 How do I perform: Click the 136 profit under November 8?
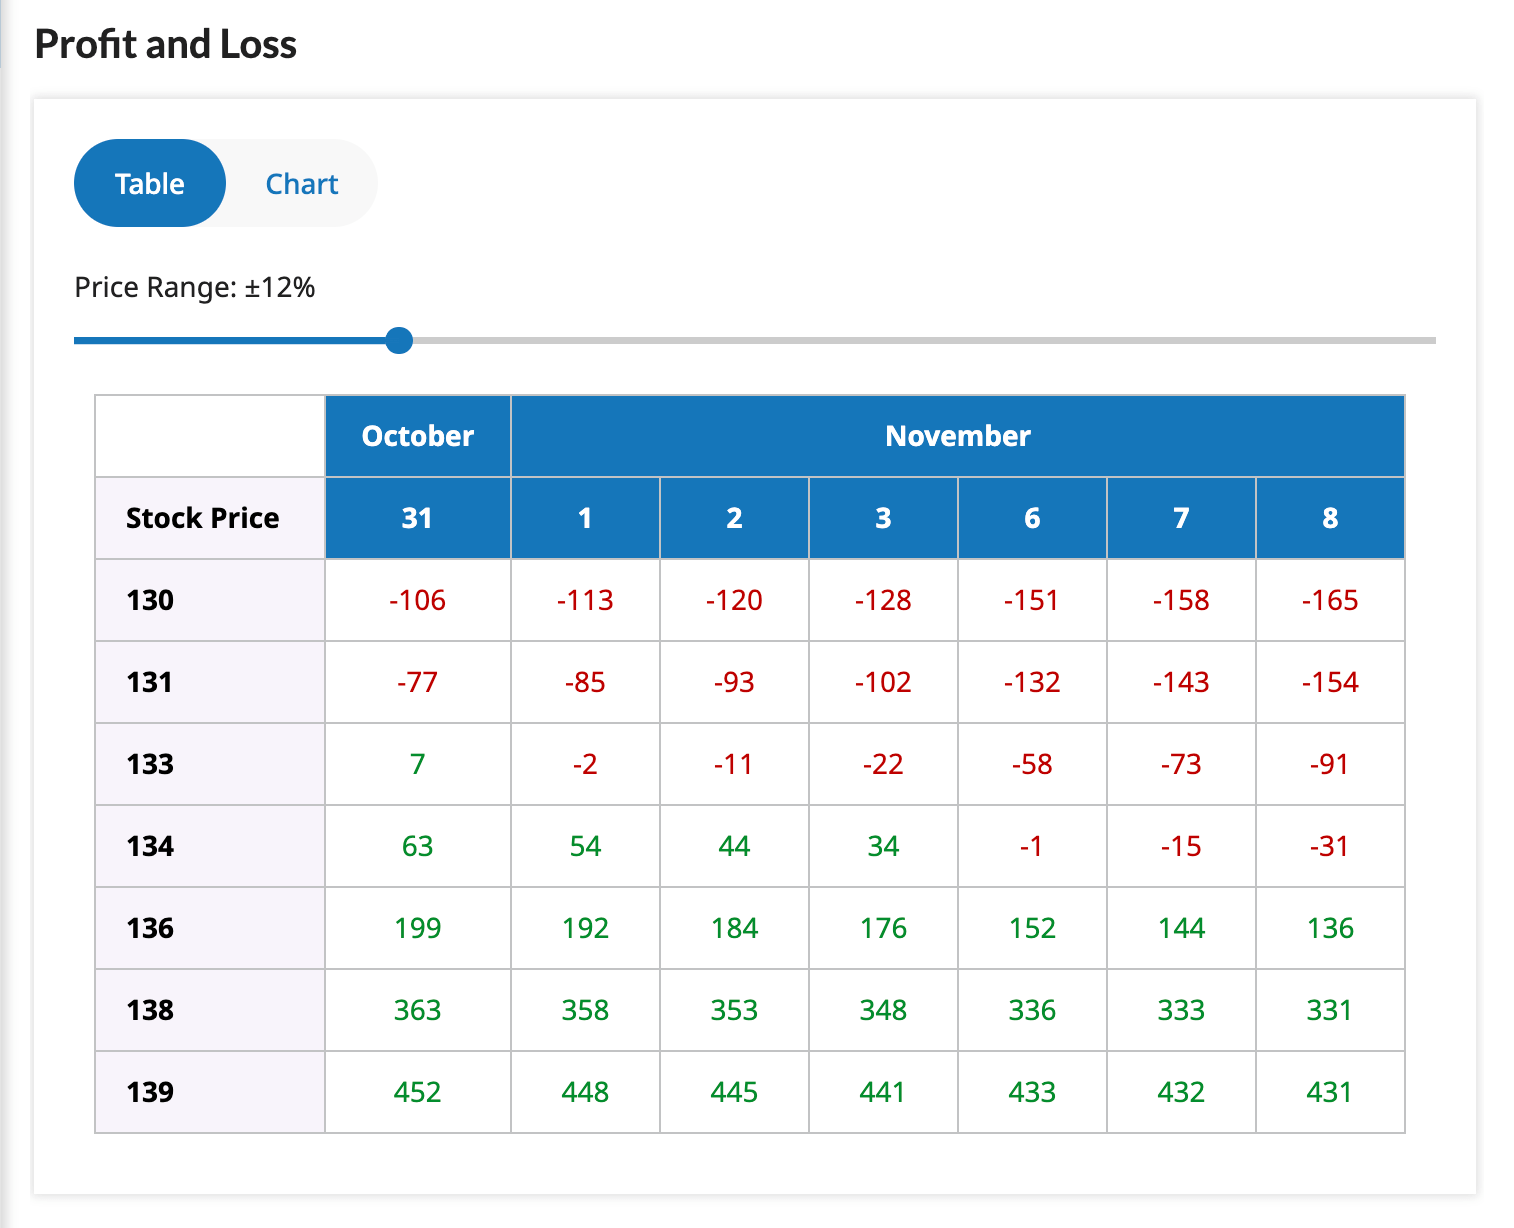click(1330, 928)
